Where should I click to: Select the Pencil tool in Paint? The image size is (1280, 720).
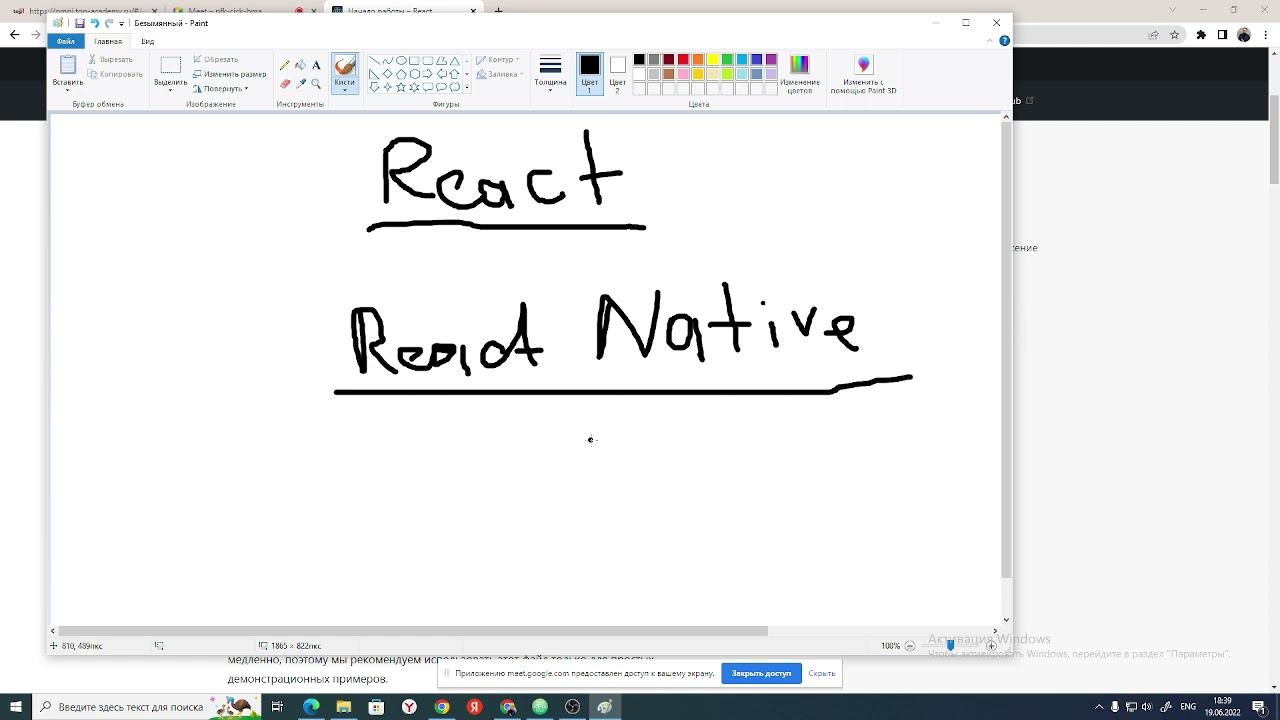(285, 65)
